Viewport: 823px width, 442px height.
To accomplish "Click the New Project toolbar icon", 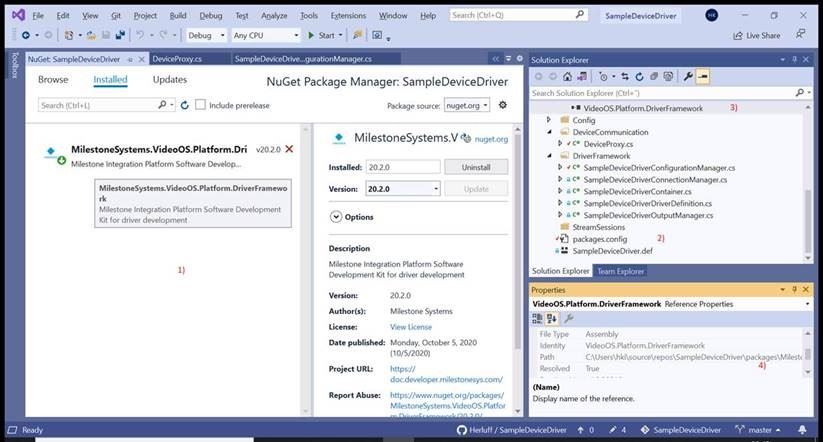I will click(68, 35).
